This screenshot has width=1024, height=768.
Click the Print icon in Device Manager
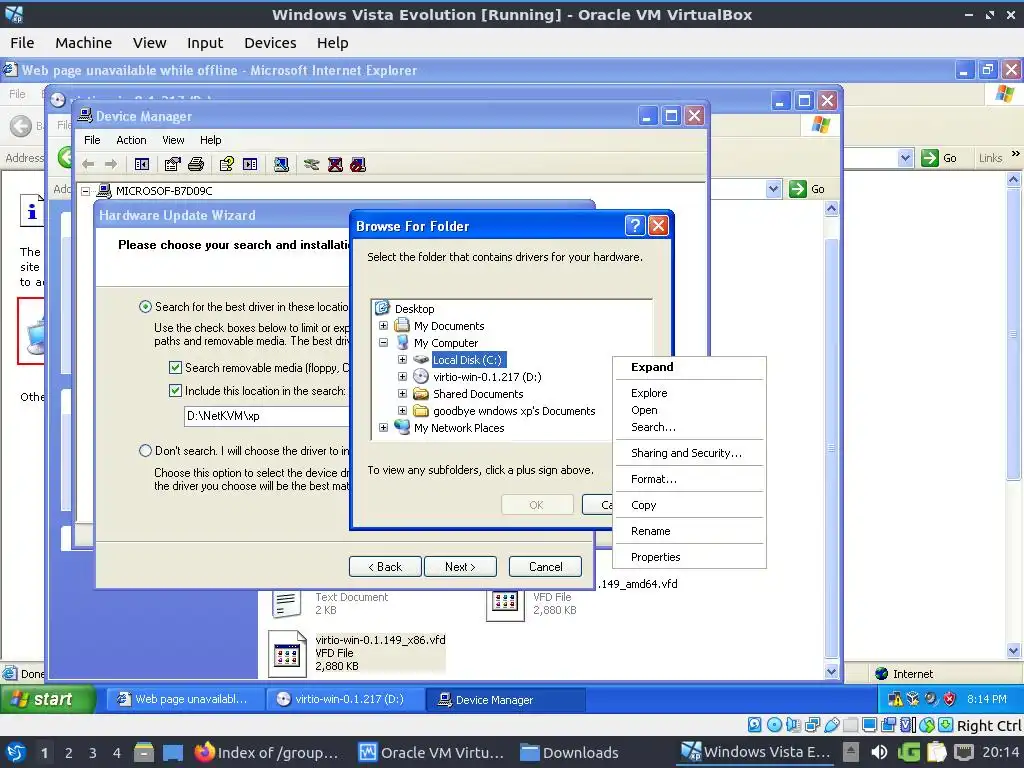(x=196, y=165)
